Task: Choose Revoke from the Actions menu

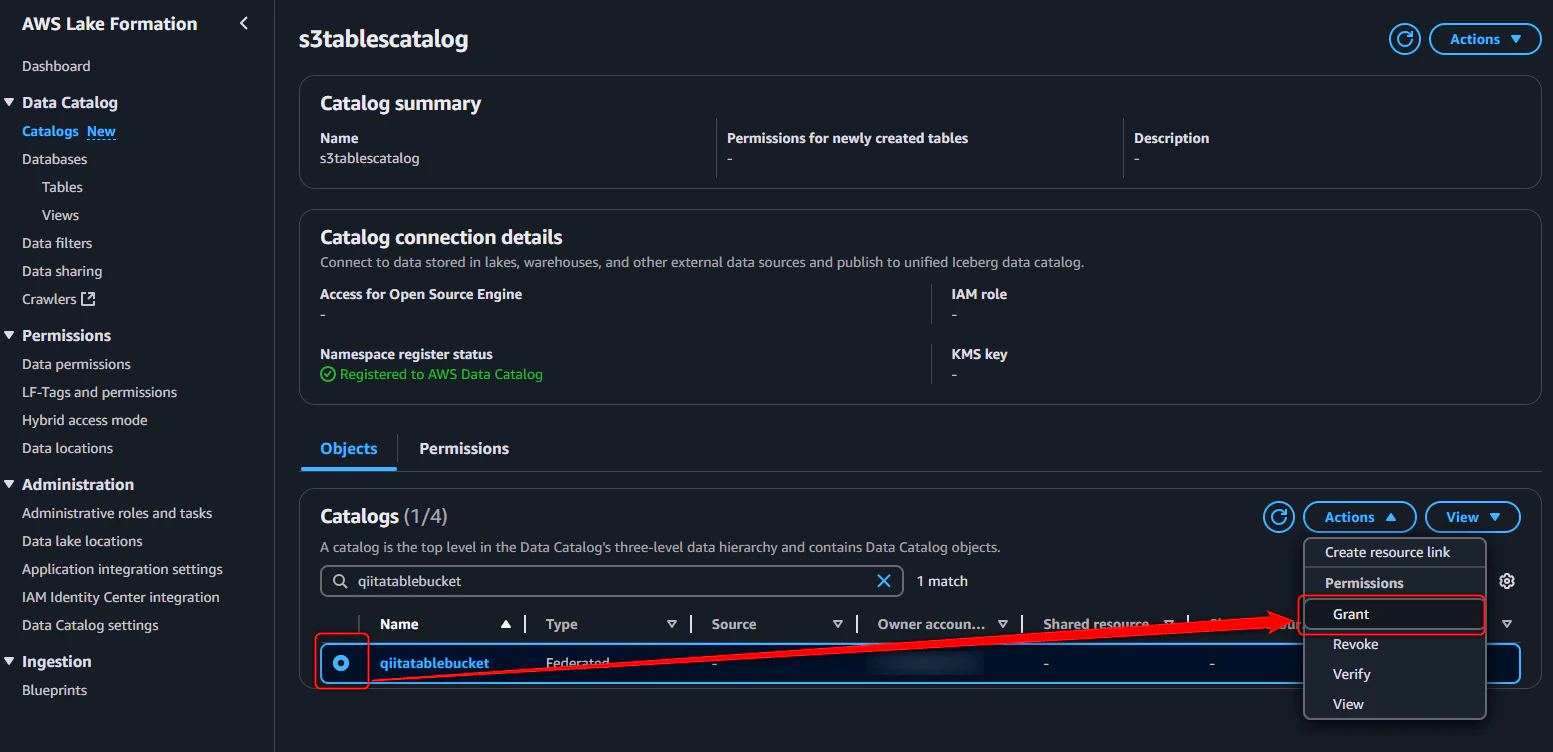Action: pyautogui.click(x=1395, y=644)
